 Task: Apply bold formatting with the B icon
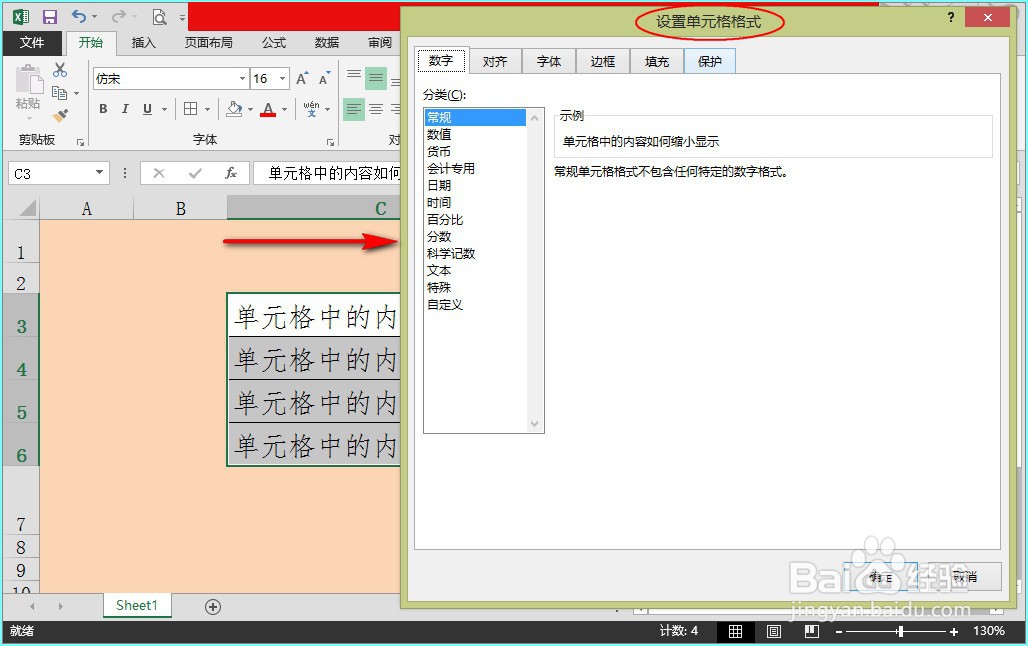(103, 107)
